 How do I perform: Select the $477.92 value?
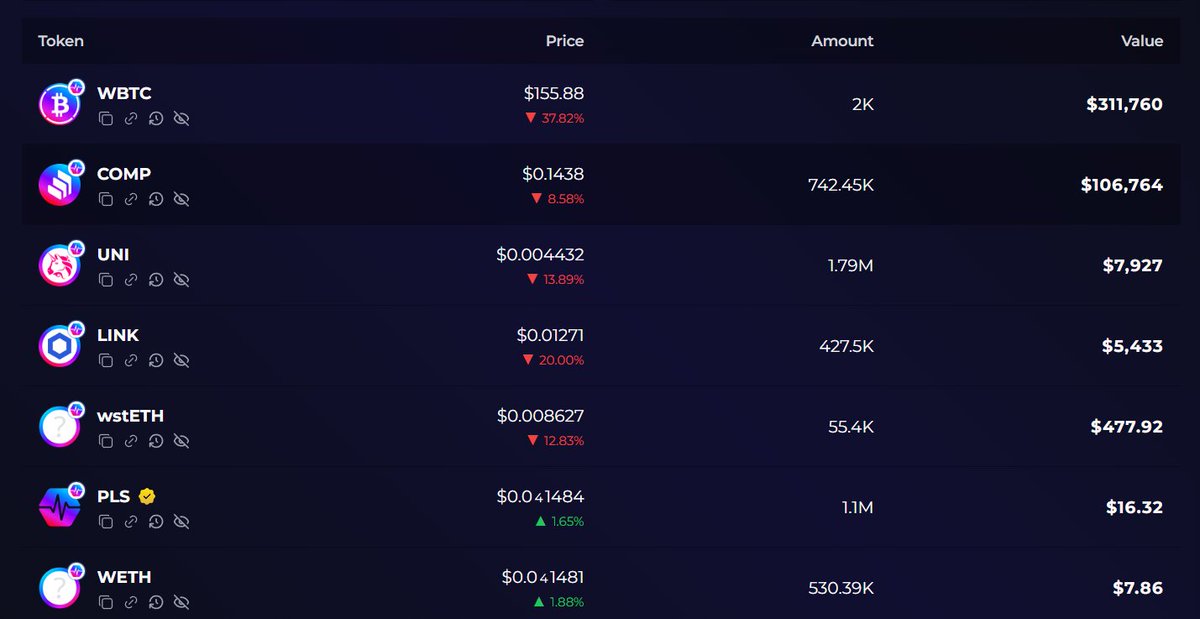1127,427
